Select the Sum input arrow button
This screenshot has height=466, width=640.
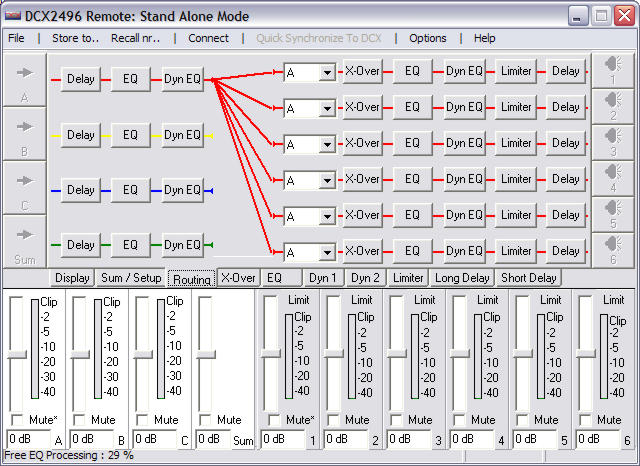pyautogui.click(x=24, y=242)
